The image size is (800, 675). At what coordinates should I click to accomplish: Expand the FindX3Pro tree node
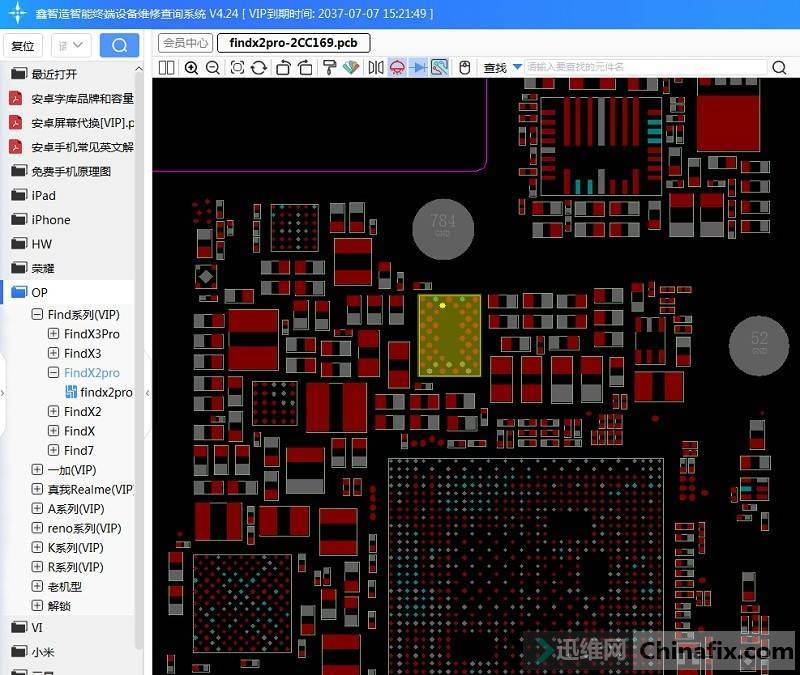tap(54, 334)
